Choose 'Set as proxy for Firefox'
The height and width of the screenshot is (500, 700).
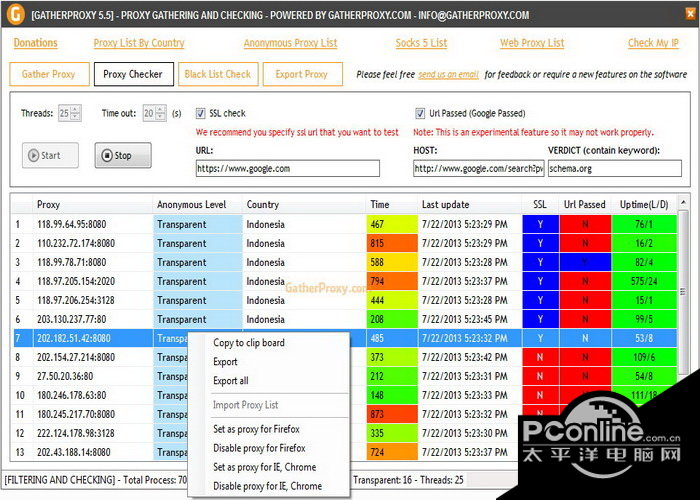256,429
